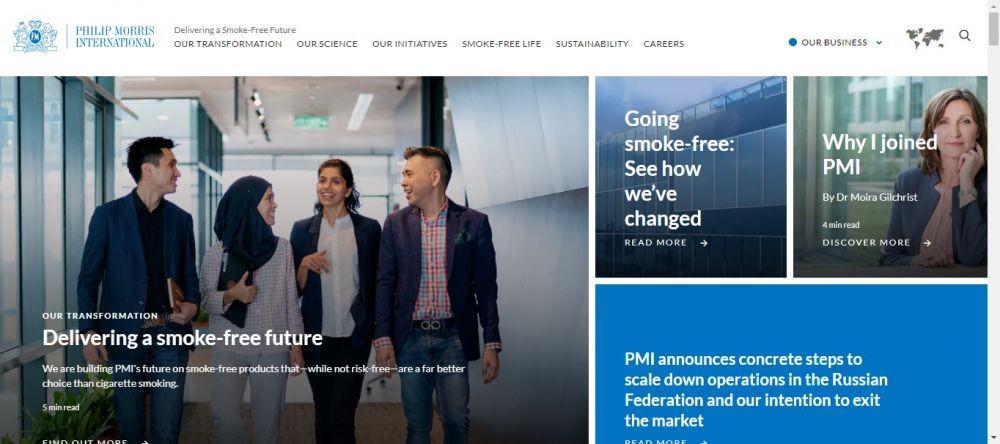Click the blue dot beside OUR BUSINESS
This screenshot has width=1000, height=444.
click(793, 42)
